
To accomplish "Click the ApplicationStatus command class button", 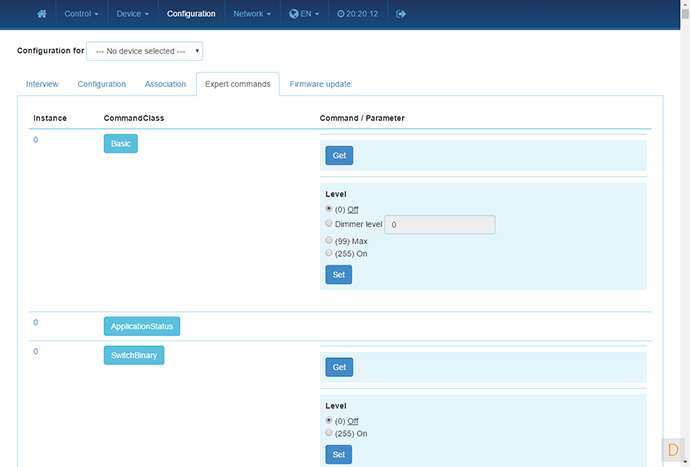I will point(141,326).
